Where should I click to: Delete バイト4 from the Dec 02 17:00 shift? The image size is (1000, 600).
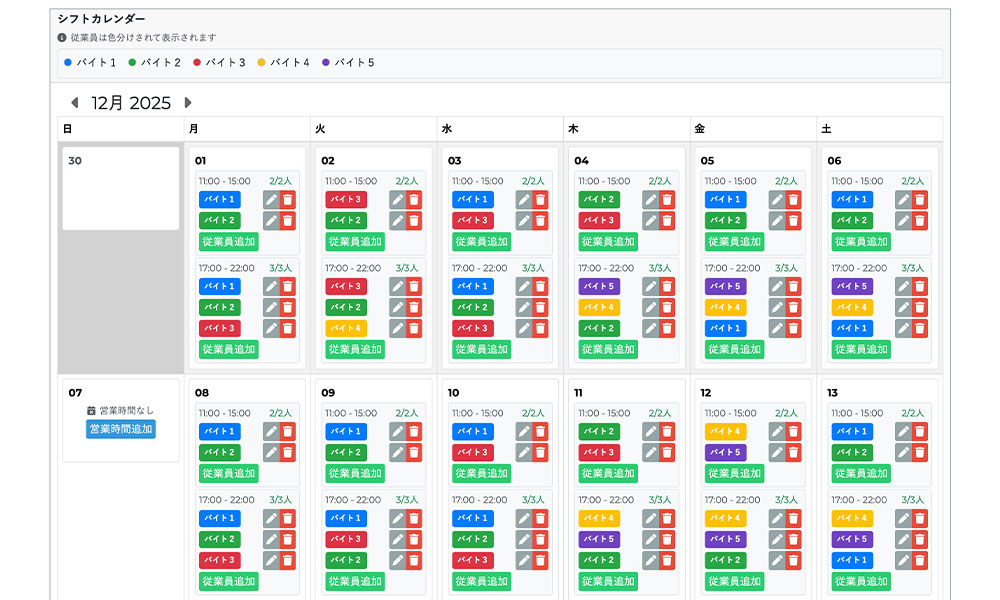[414, 328]
